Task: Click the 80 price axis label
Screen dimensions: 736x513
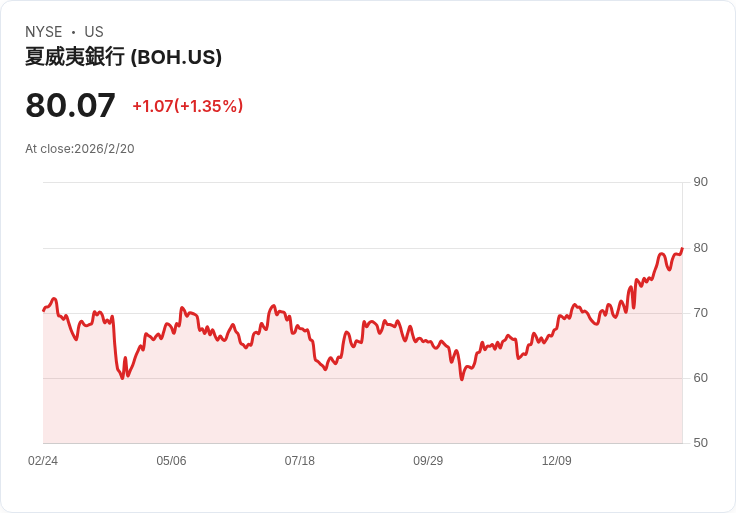Action: pos(700,248)
